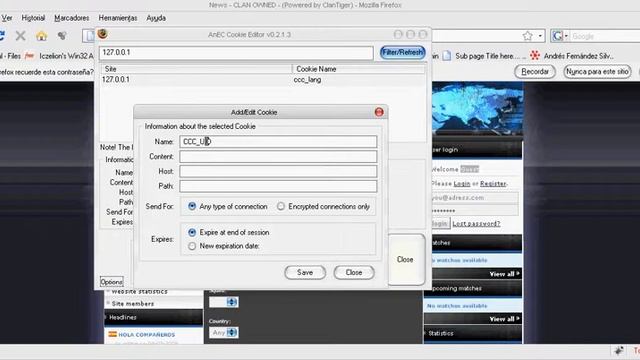Sort by the Site column header
640x360 pixels.
(x=196, y=69)
